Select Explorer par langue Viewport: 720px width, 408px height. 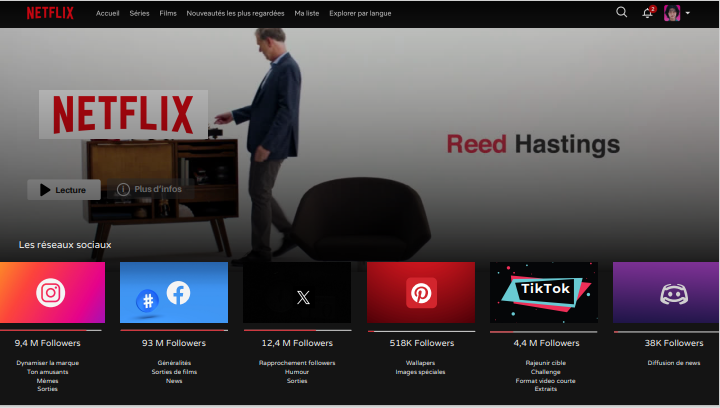click(x=360, y=13)
